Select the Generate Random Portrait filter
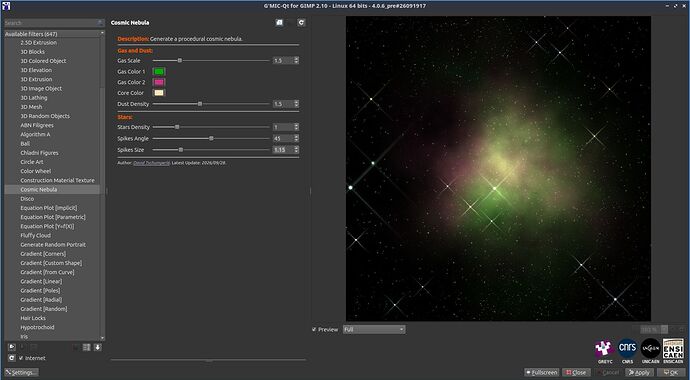This screenshot has height=380, width=690. pos(53,245)
